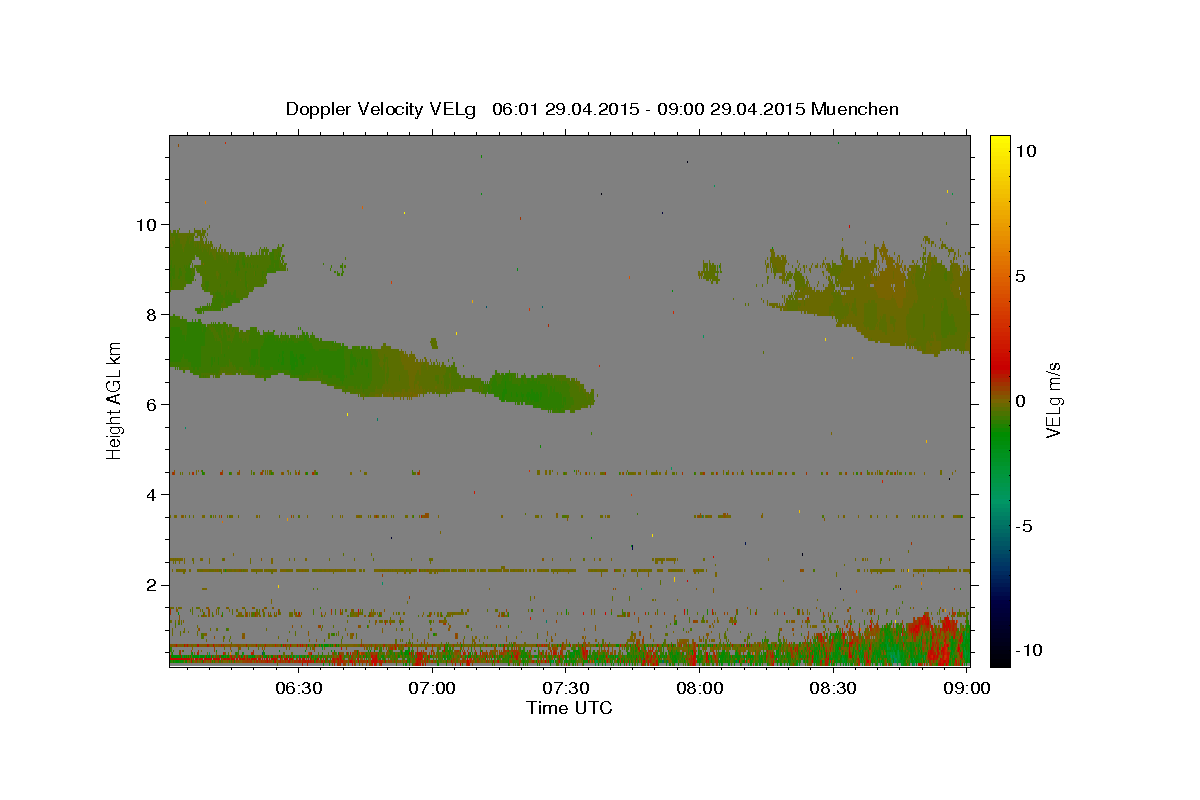Click the small cloud patch near 08:00 at 9 km
This screenshot has height=800, width=1200.
pos(710,271)
